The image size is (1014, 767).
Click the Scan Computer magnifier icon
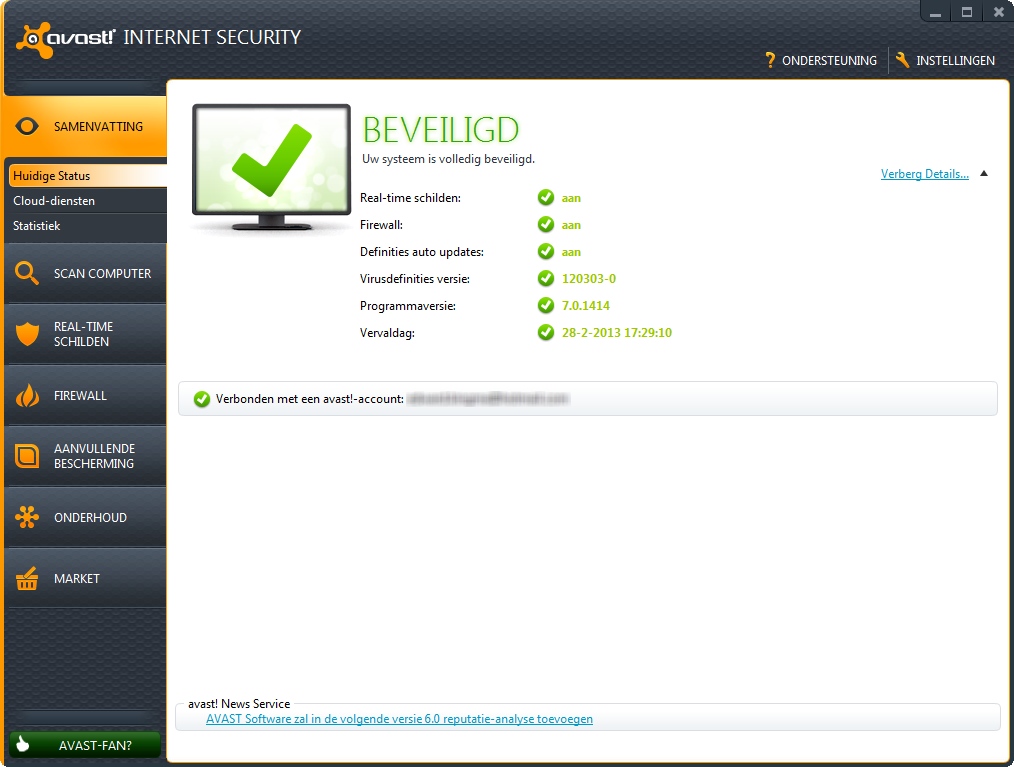27,273
